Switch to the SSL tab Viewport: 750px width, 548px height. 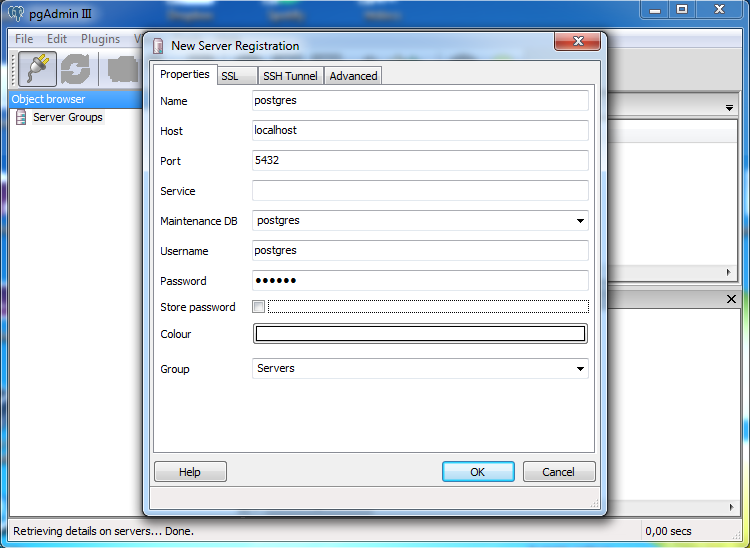237,76
